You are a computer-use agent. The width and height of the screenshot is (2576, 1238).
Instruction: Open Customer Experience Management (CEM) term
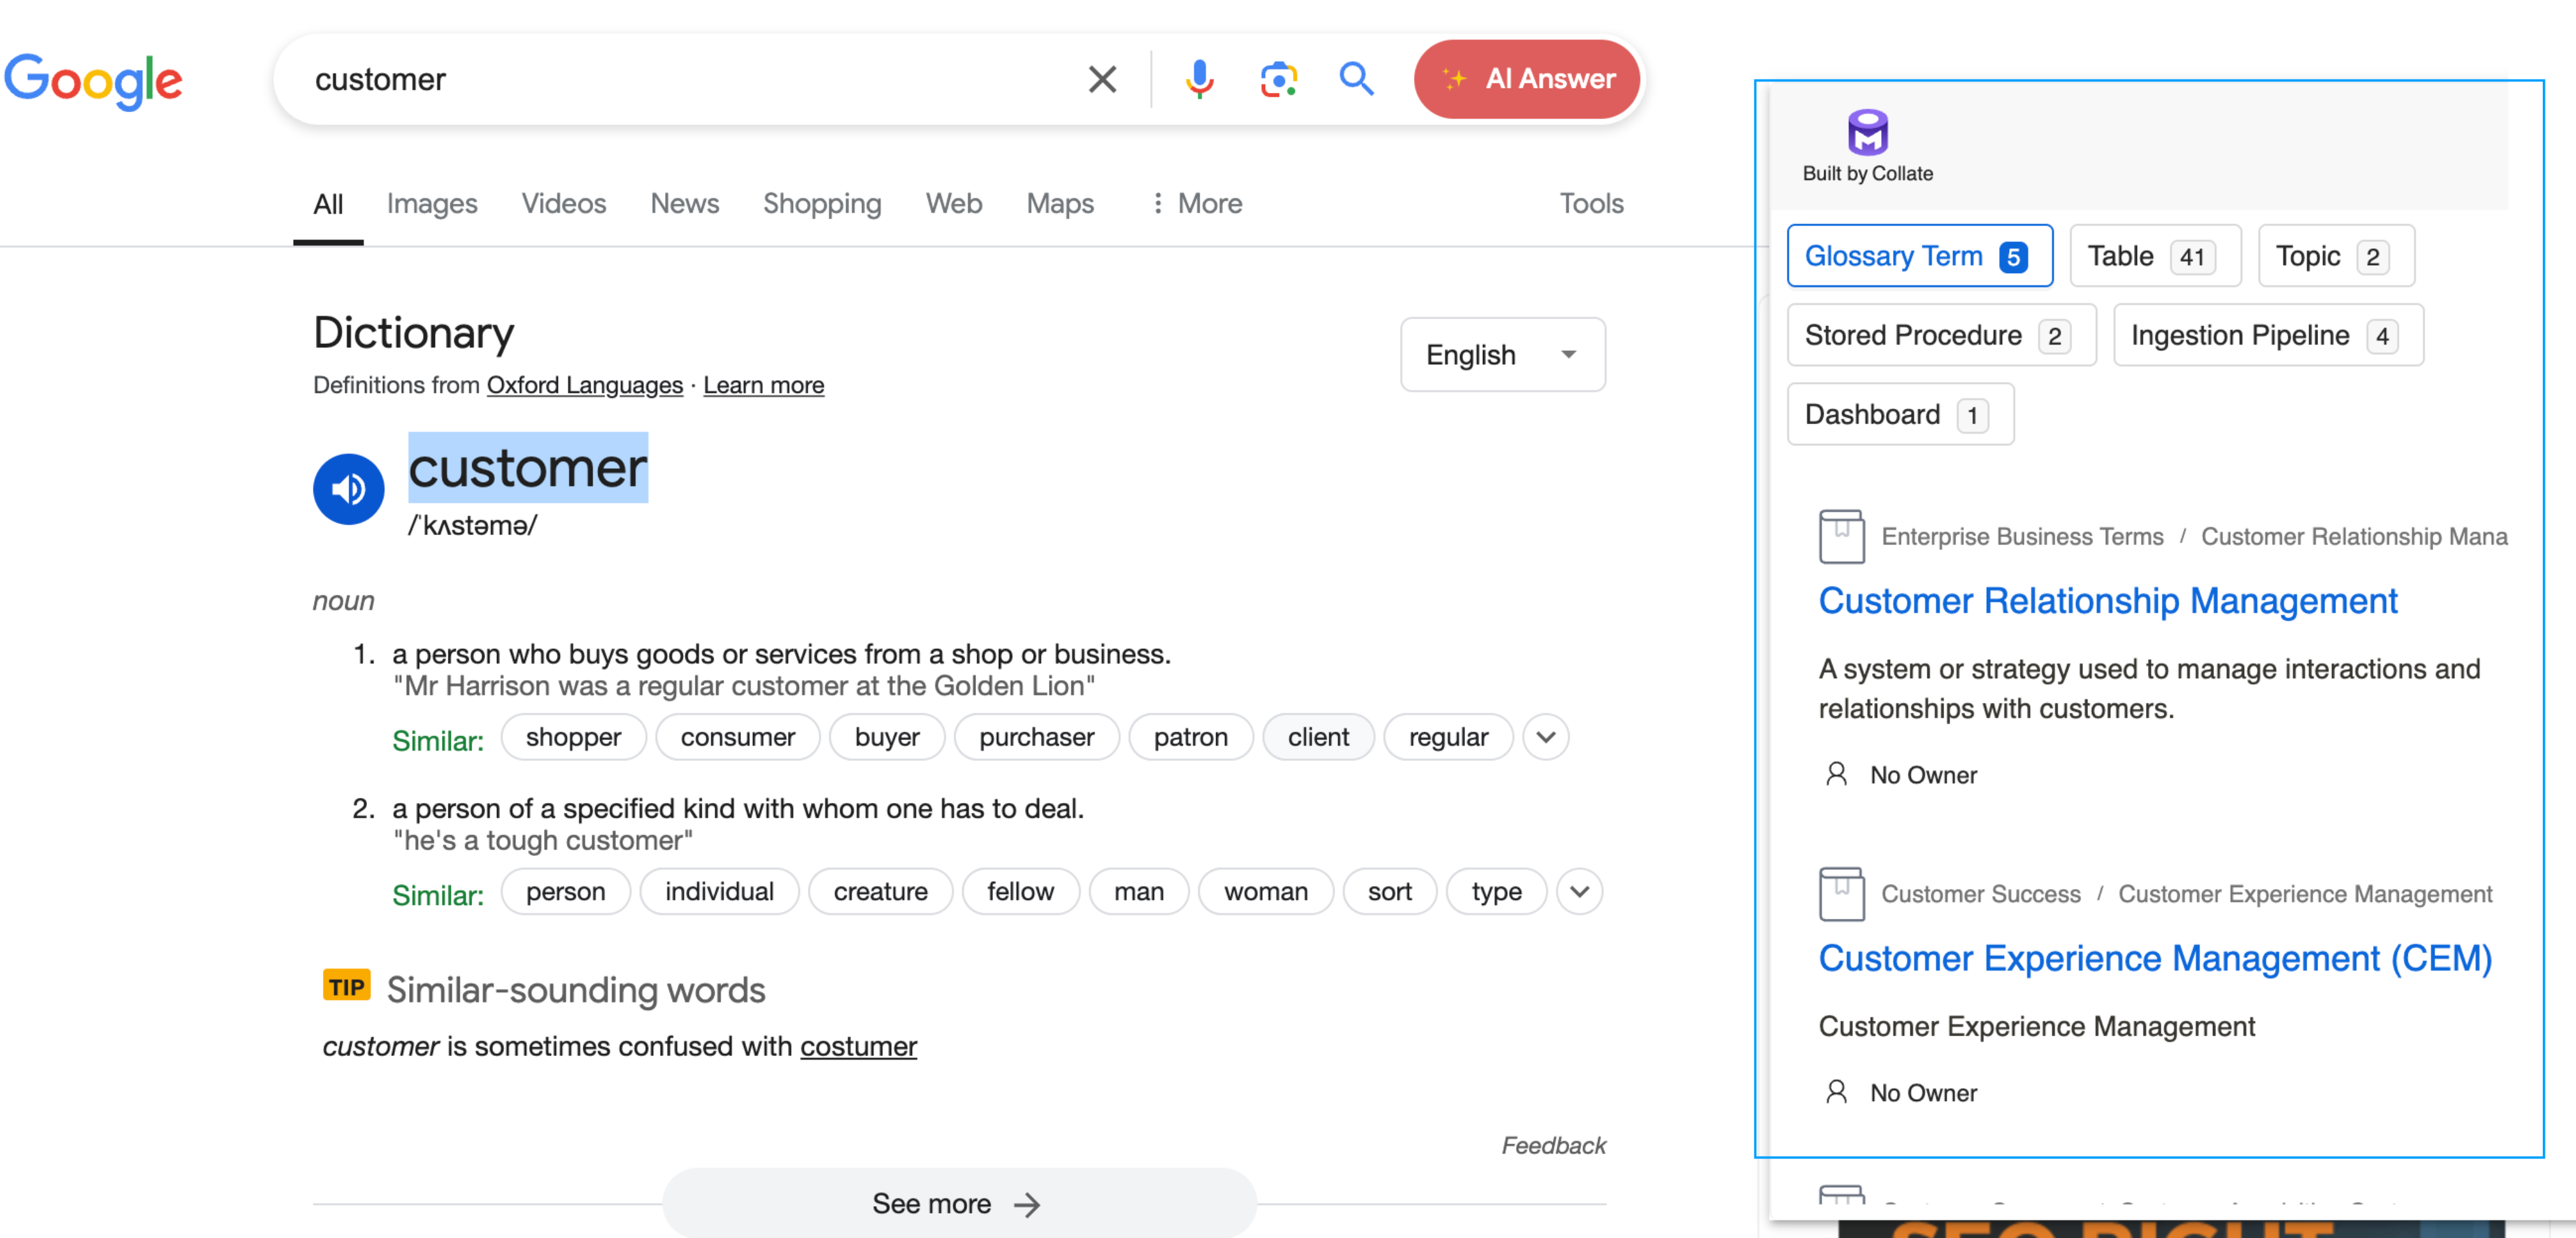[2154, 958]
